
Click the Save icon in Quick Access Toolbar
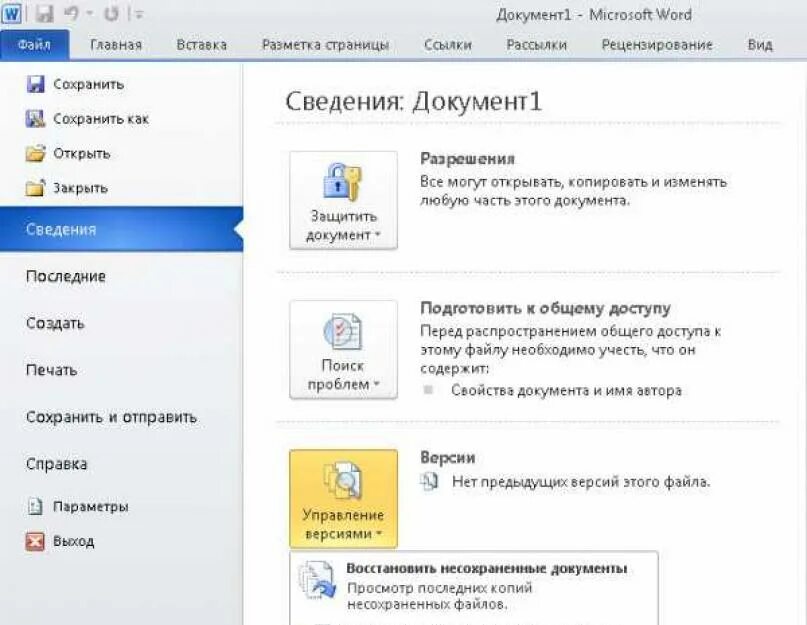[44, 14]
